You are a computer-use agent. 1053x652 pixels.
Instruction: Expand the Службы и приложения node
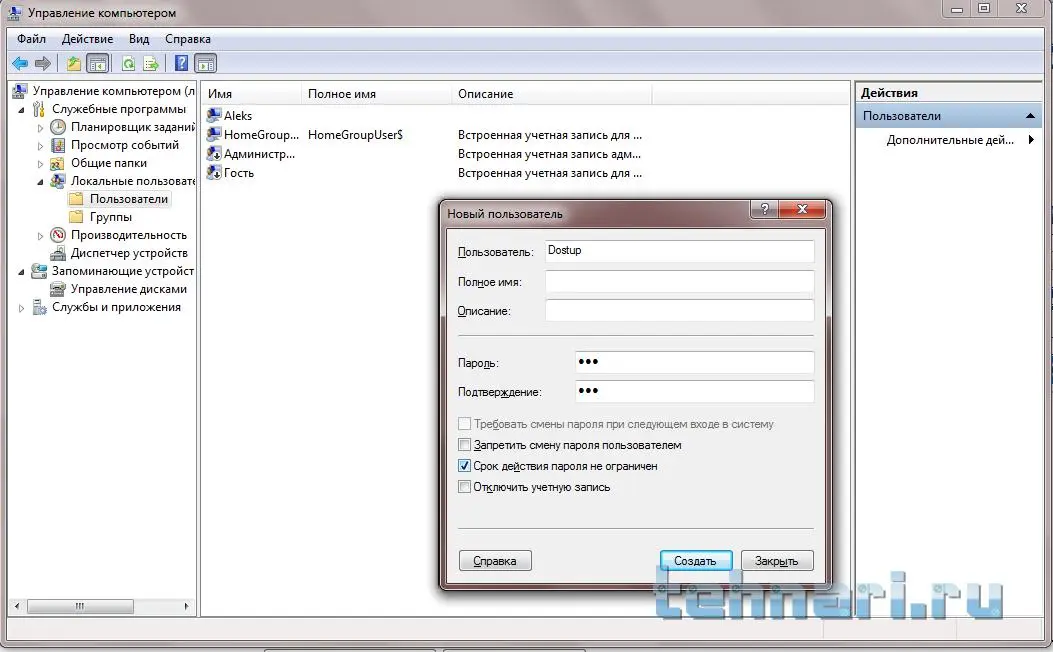tap(21, 308)
